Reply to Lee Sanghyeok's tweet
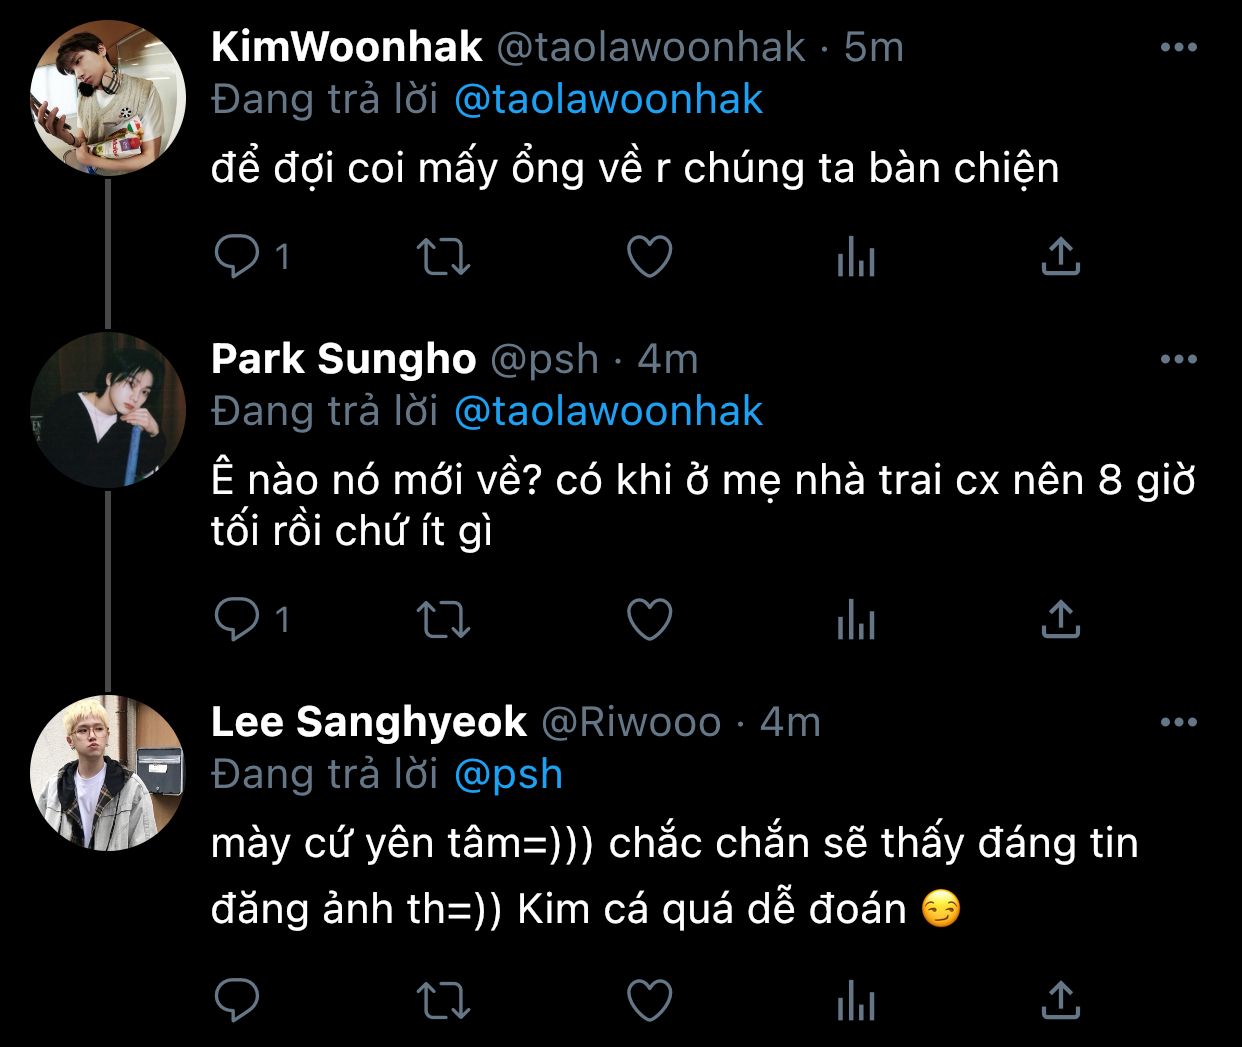The image size is (1242, 1047). [237, 999]
